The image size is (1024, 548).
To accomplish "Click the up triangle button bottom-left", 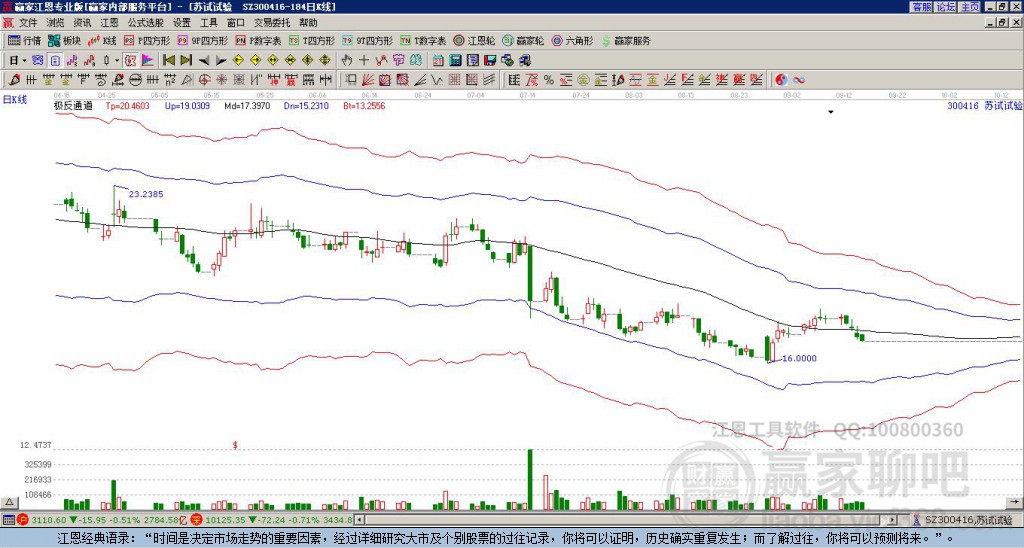I will pyautogui.click(x=9, y=502).
